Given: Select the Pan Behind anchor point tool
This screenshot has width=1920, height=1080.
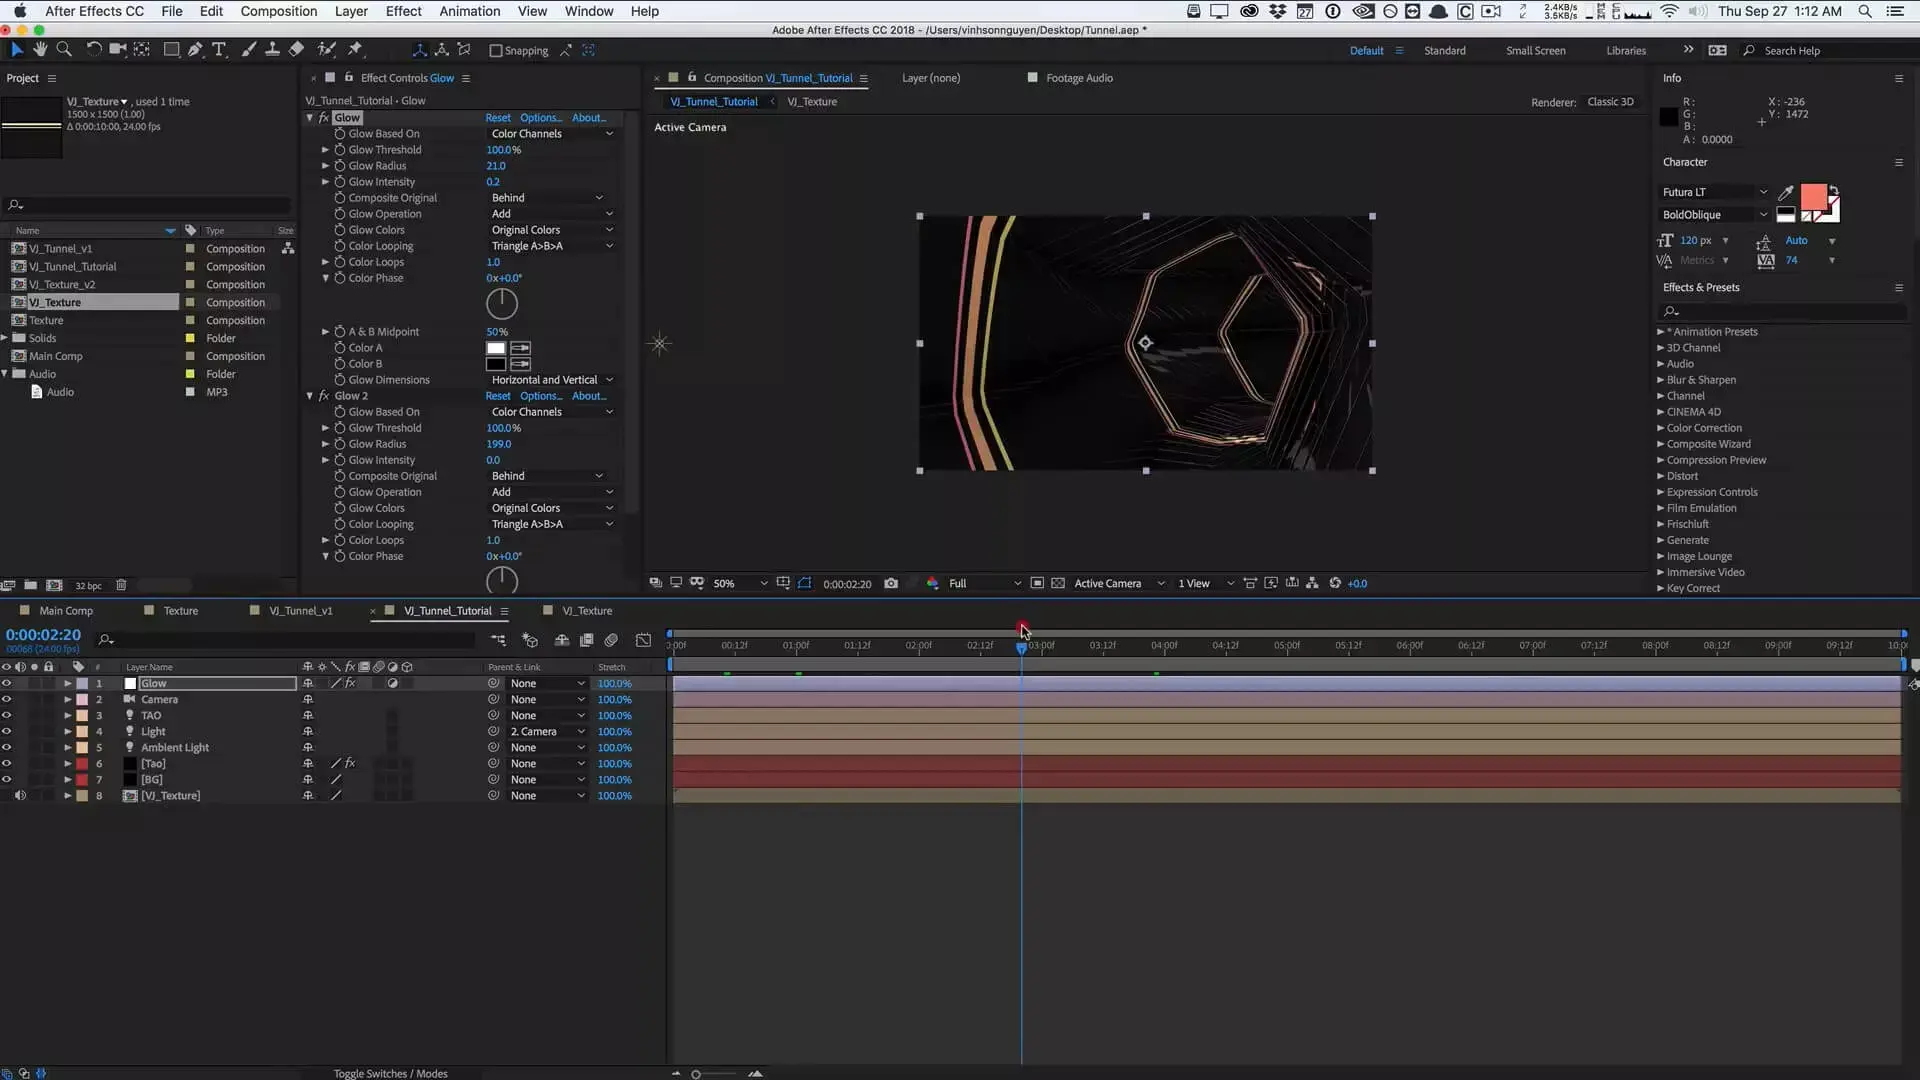Looking at the screenshot, I should coord(142,49).
